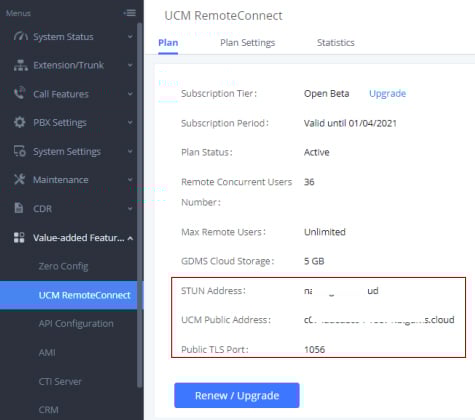The width and height of the screenshot is (475, 420).
Task: Click the System Settings monitor icon
Action: coord(20,151)
